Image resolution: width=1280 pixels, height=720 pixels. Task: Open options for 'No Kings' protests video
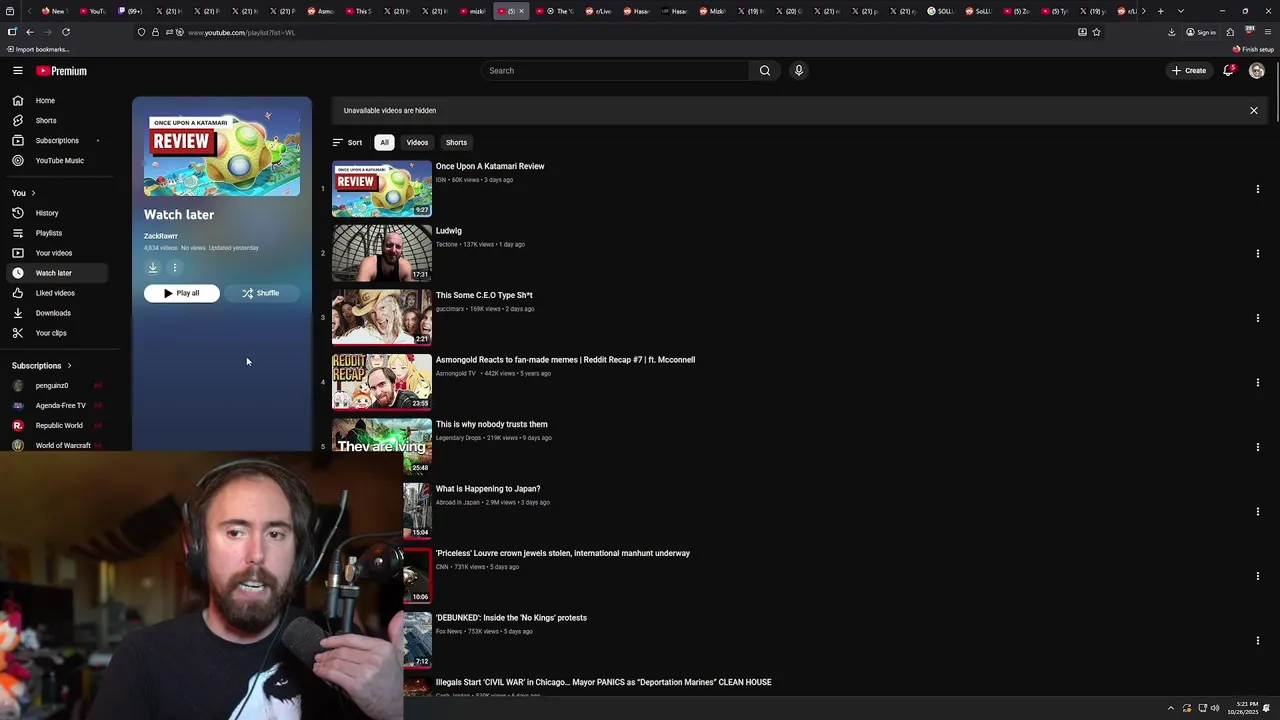pyautogui.click(x=1257, y=641)
